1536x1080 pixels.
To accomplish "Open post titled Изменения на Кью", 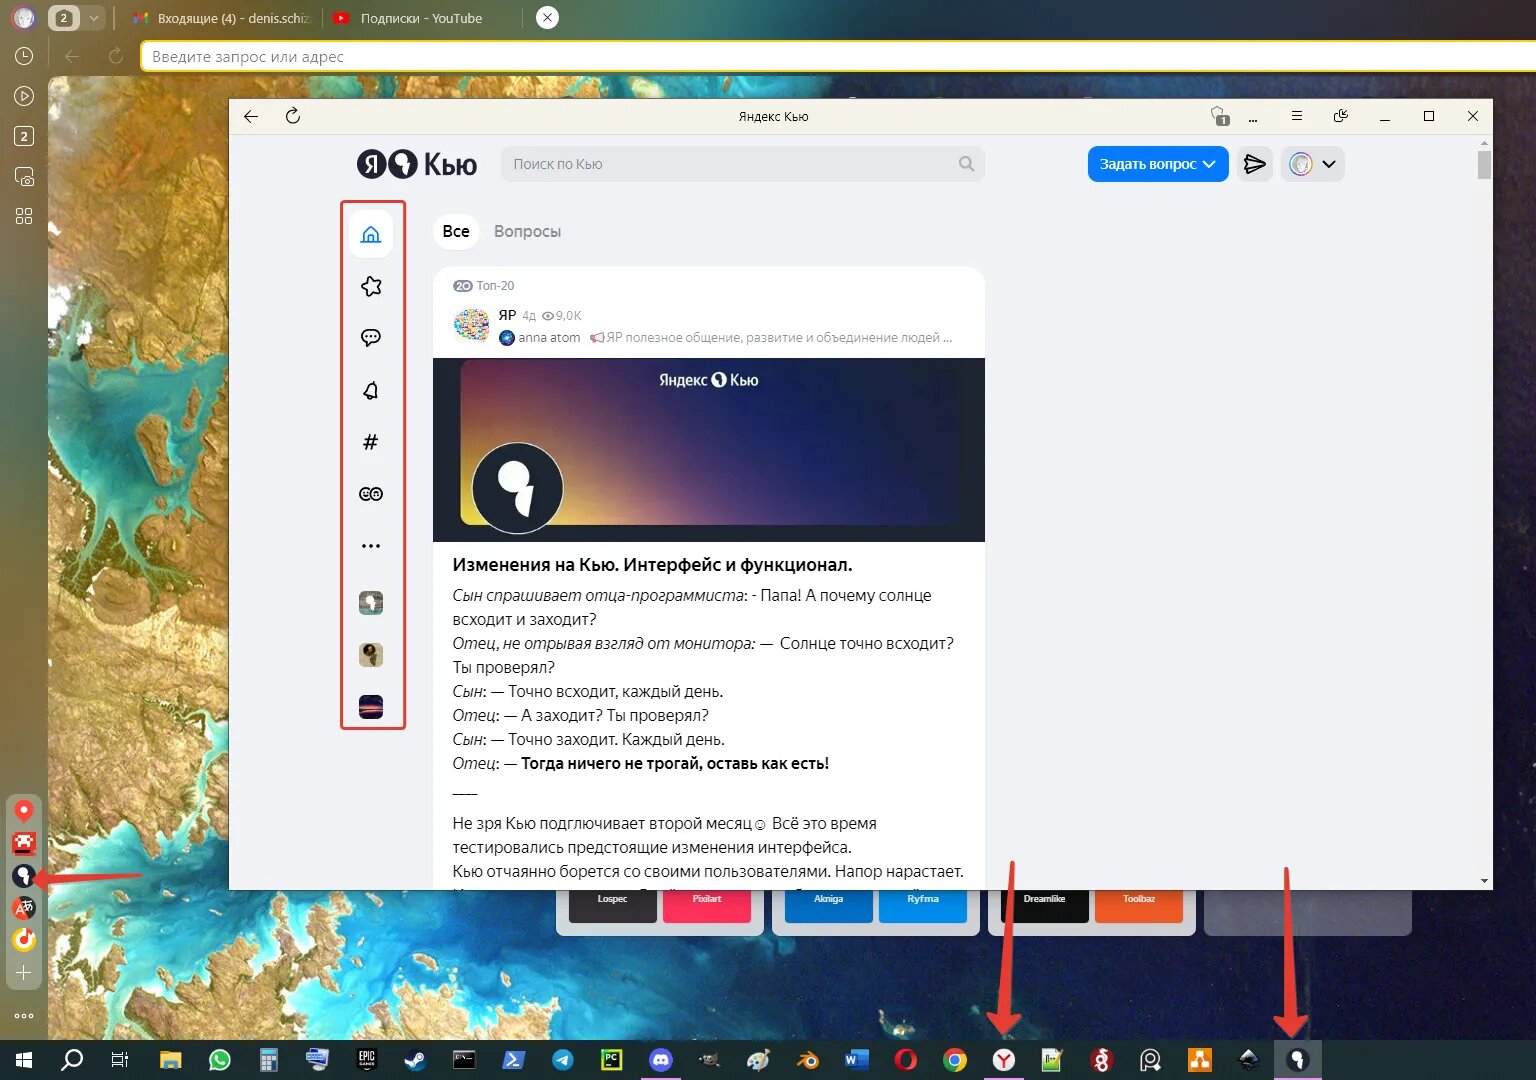I will click(x=652, y=565).
